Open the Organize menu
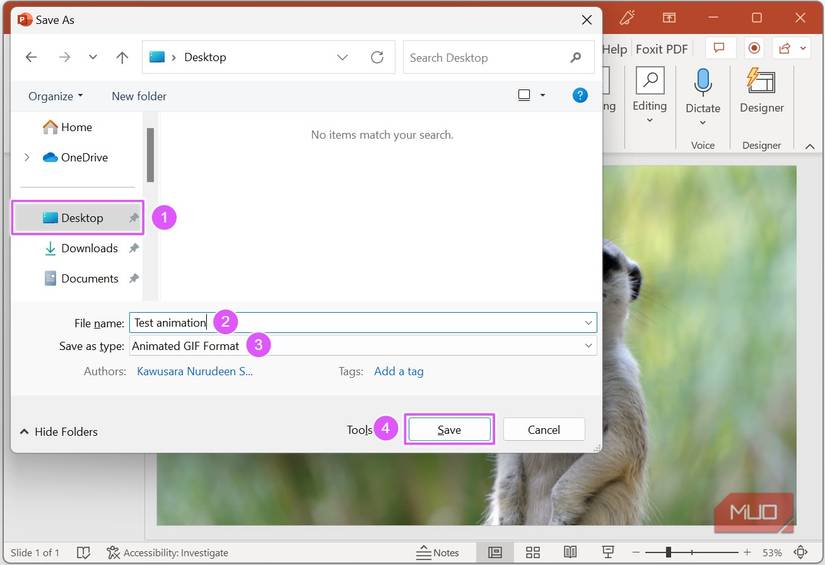This screenshot has width=825, height=565. pyautogui.click(x=55, y=96)
